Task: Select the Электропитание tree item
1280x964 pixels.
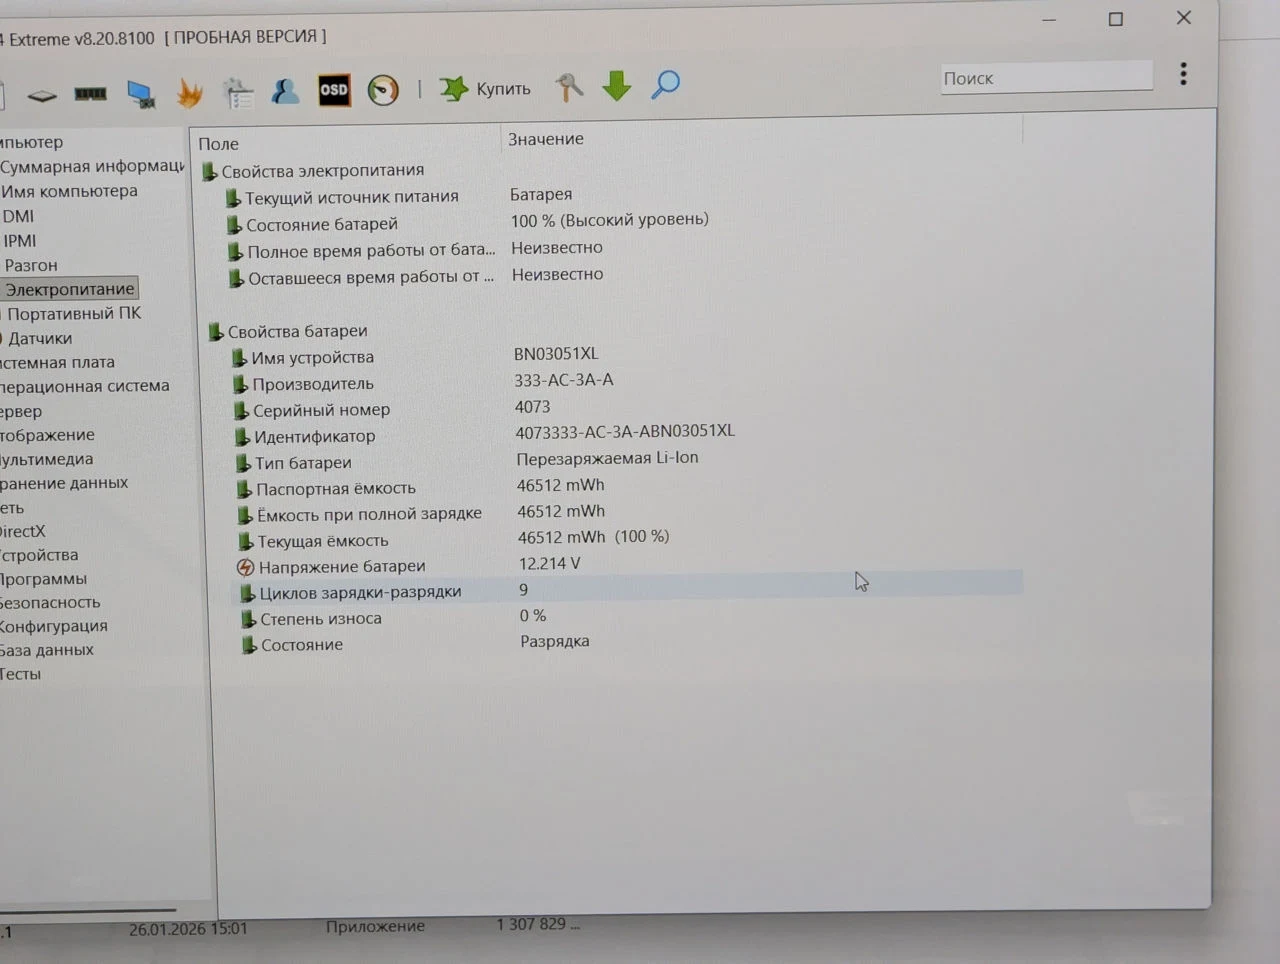Action: [69, 289]
